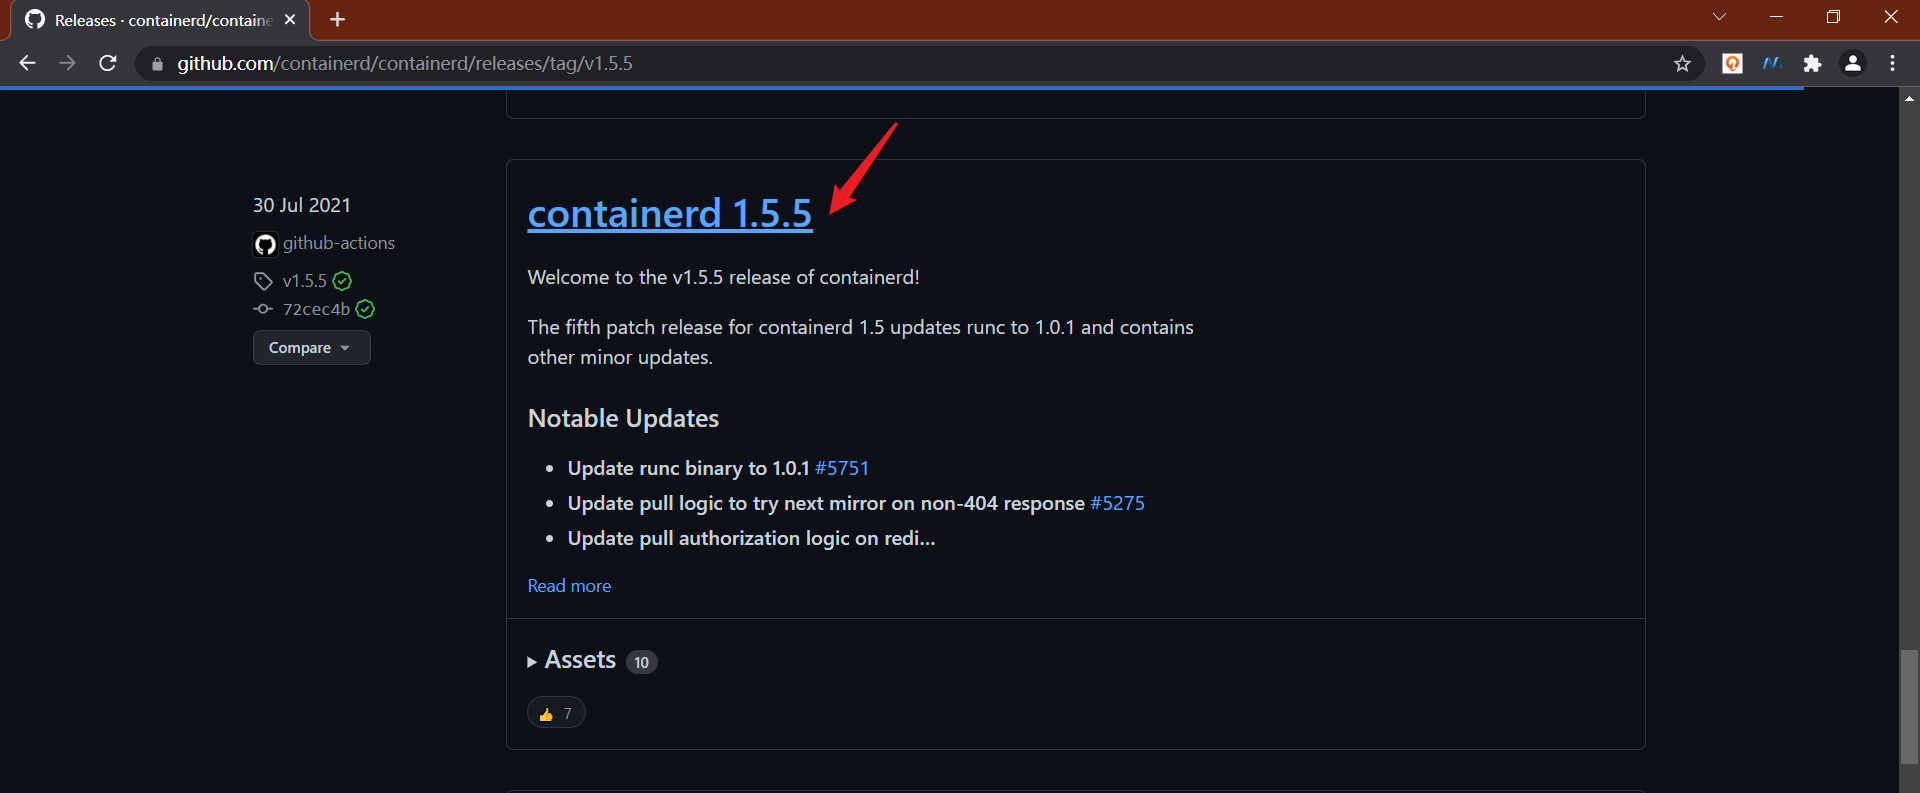Open a new browser tab

[337, 19]
